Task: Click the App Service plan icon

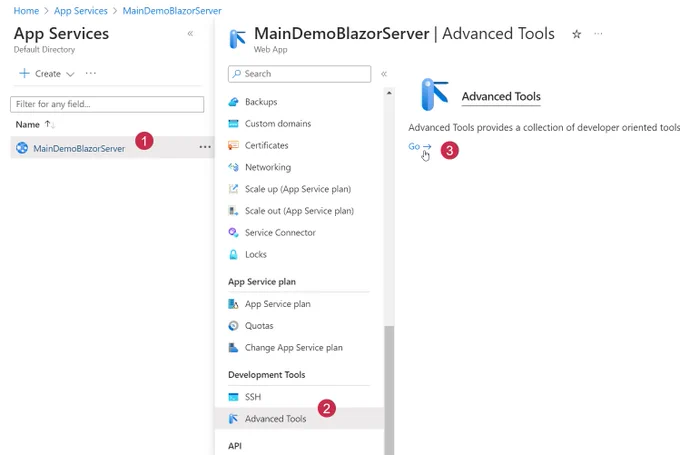Action: tap(233, 304)
